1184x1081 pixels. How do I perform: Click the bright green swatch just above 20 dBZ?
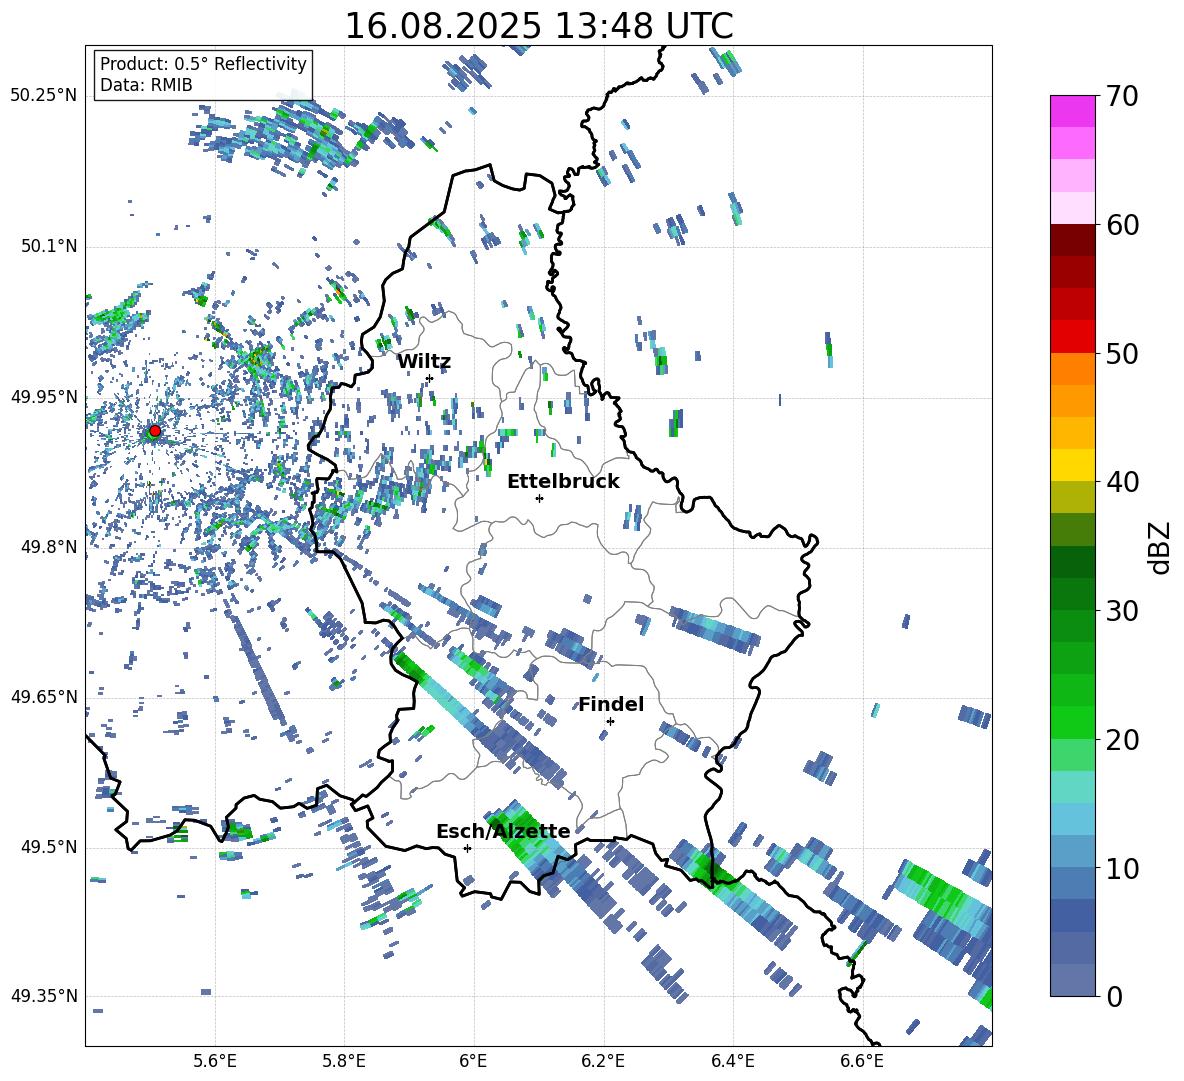[x=1072, y=722]
